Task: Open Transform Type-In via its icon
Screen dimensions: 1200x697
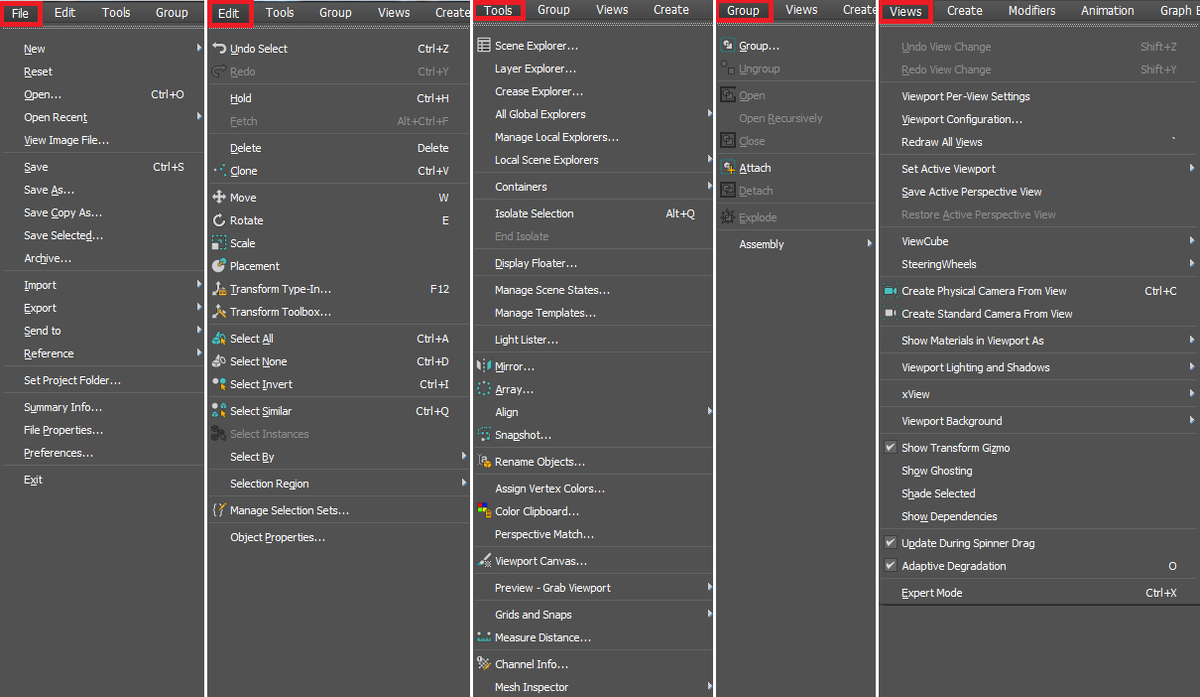Action: (x=219, y=289)
